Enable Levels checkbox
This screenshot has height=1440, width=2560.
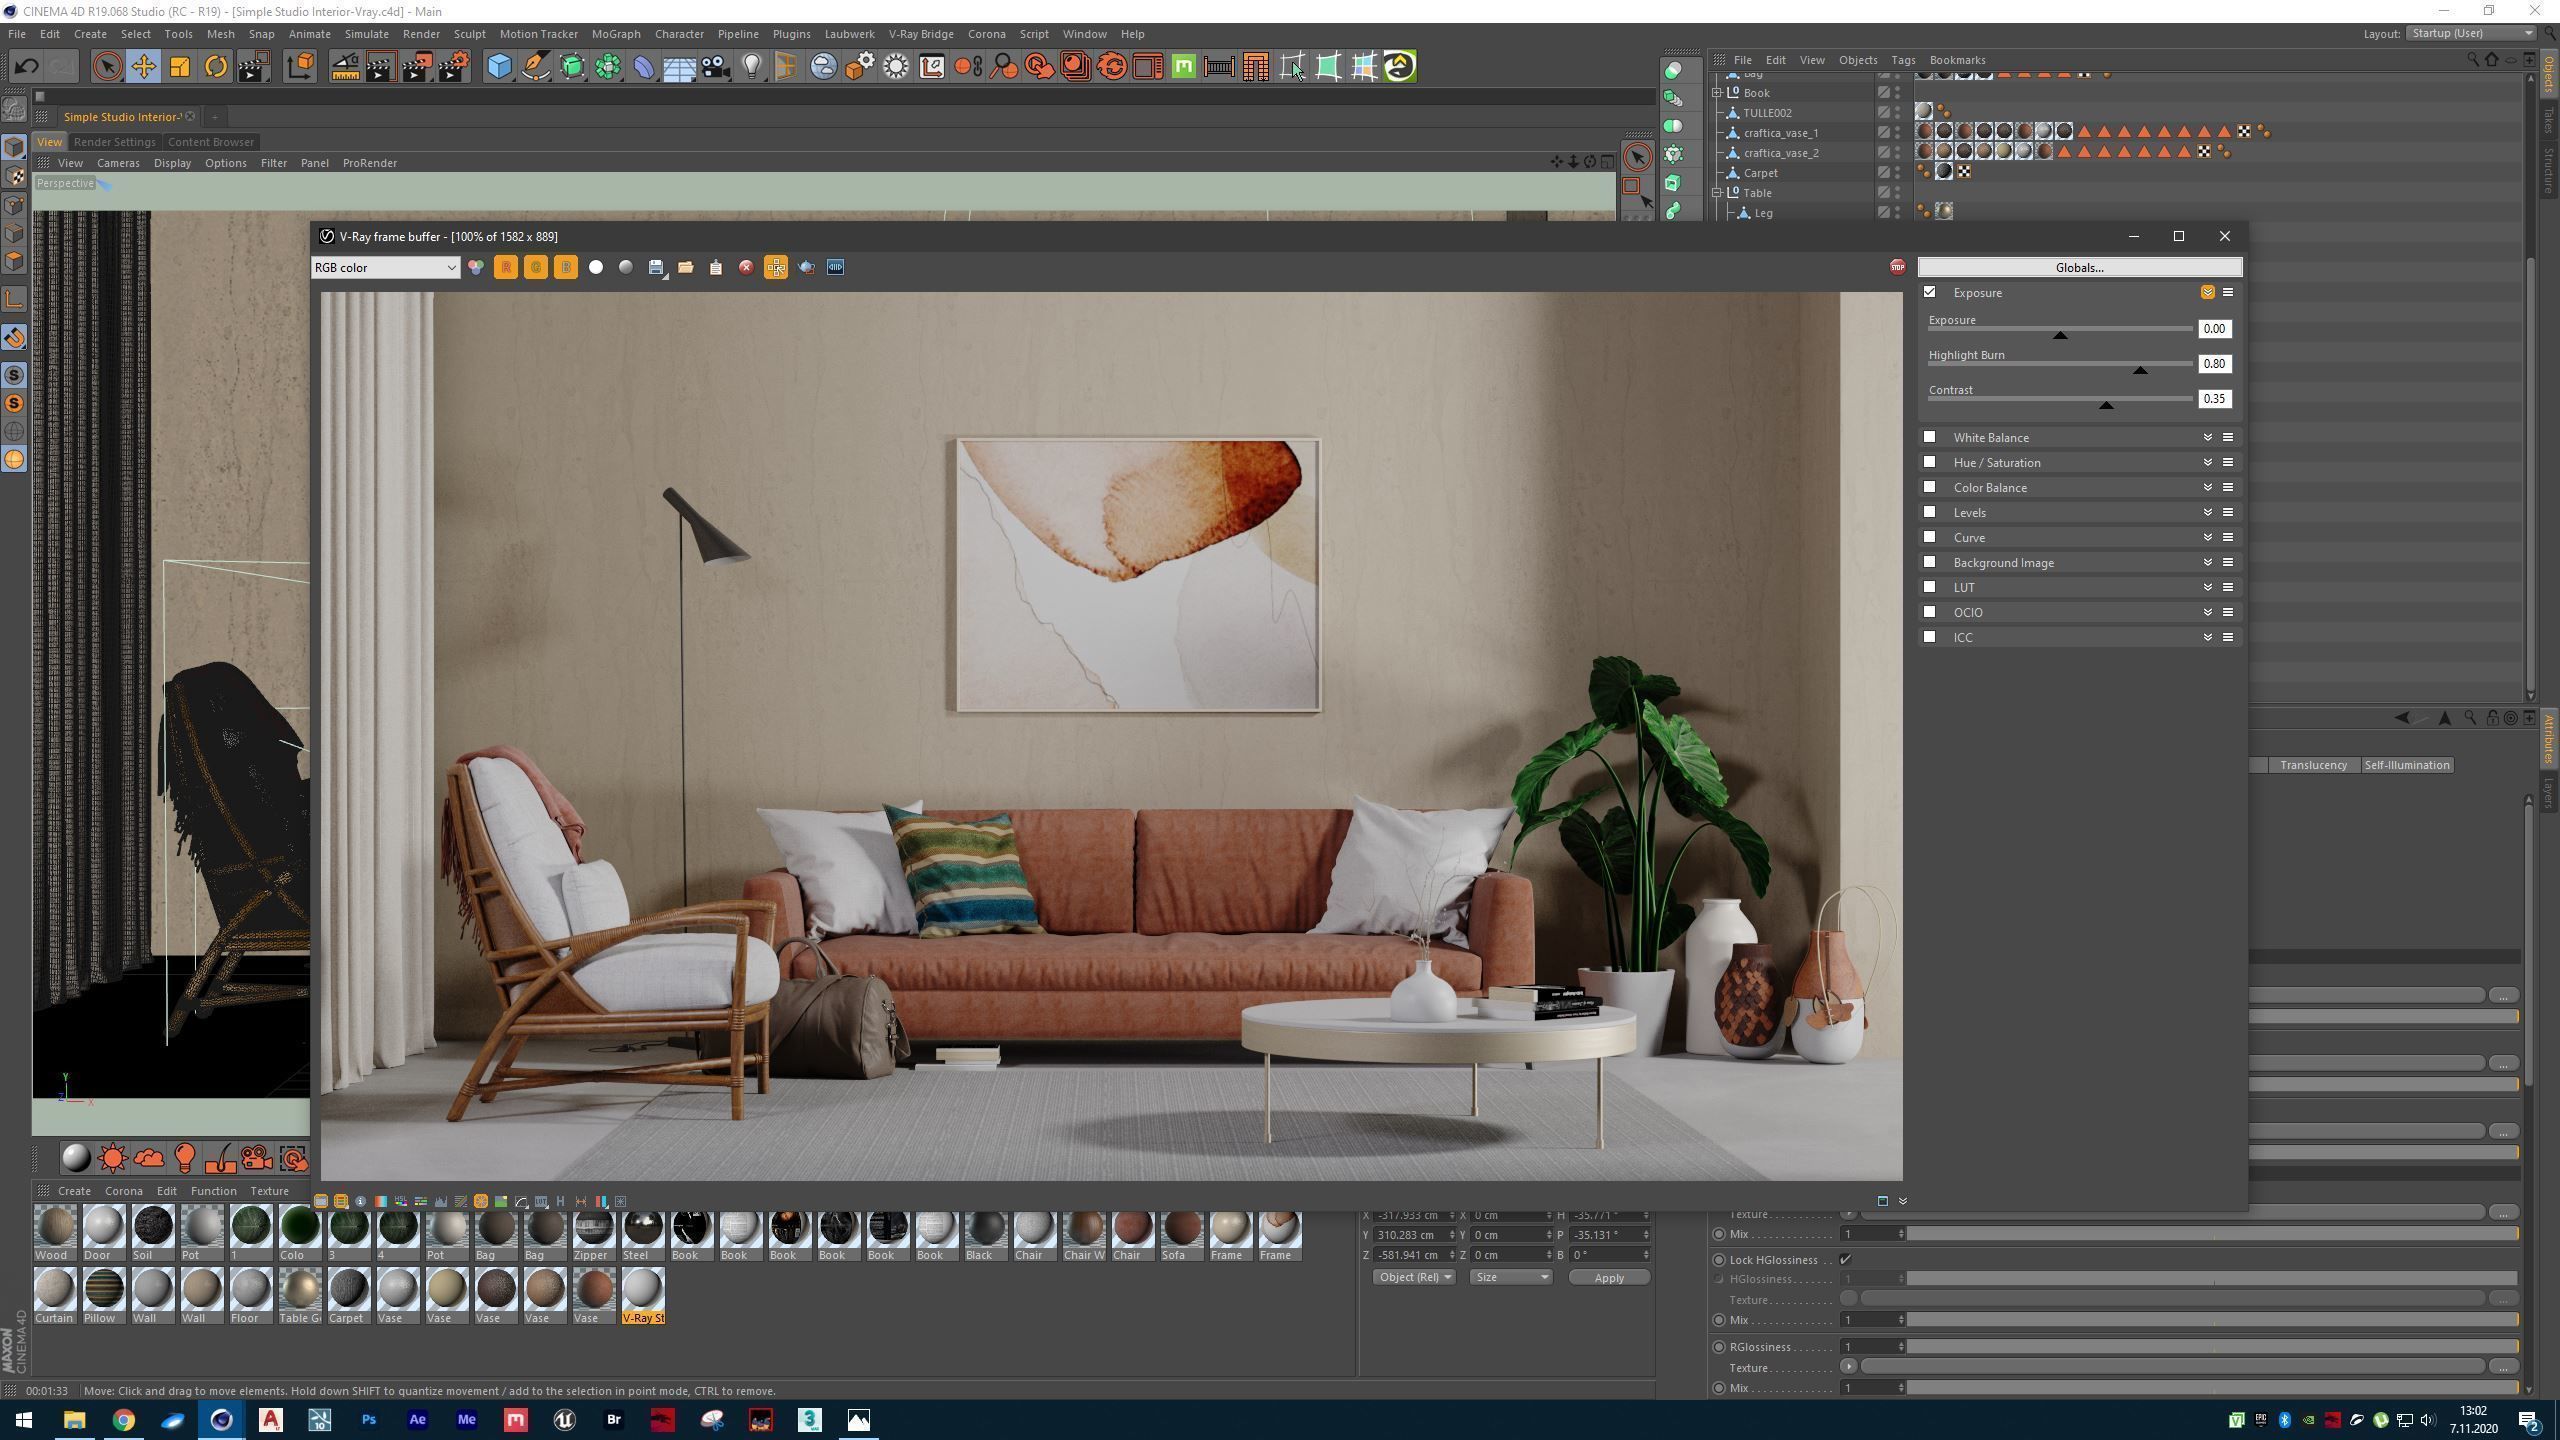pyautogui.click(x=1930, y=512)
